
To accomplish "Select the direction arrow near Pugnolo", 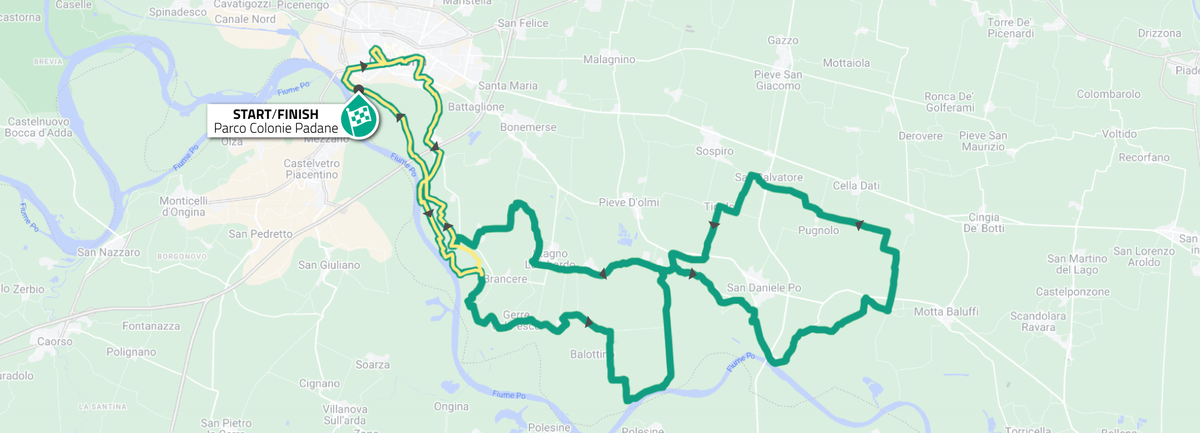I will click(858, 223).
